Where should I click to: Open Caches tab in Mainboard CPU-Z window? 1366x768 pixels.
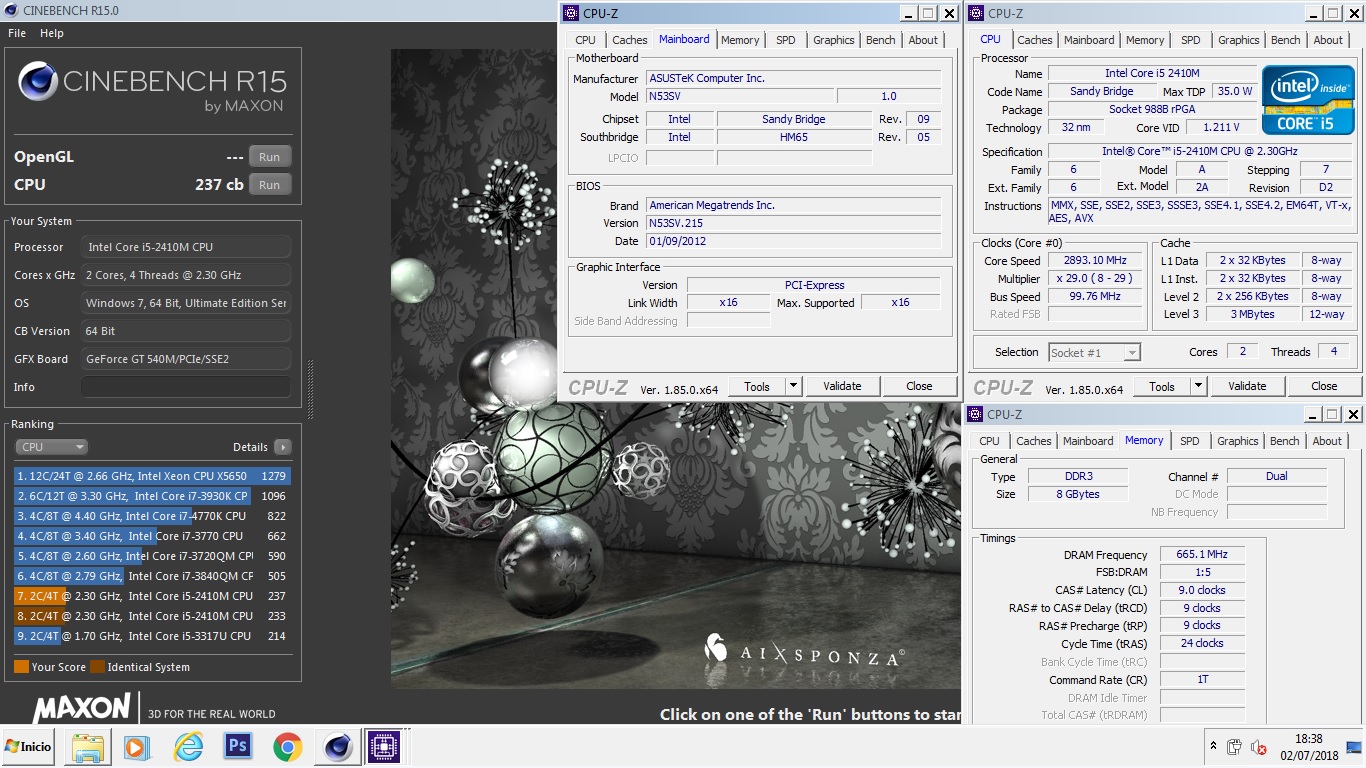click(x=629, y=40)
